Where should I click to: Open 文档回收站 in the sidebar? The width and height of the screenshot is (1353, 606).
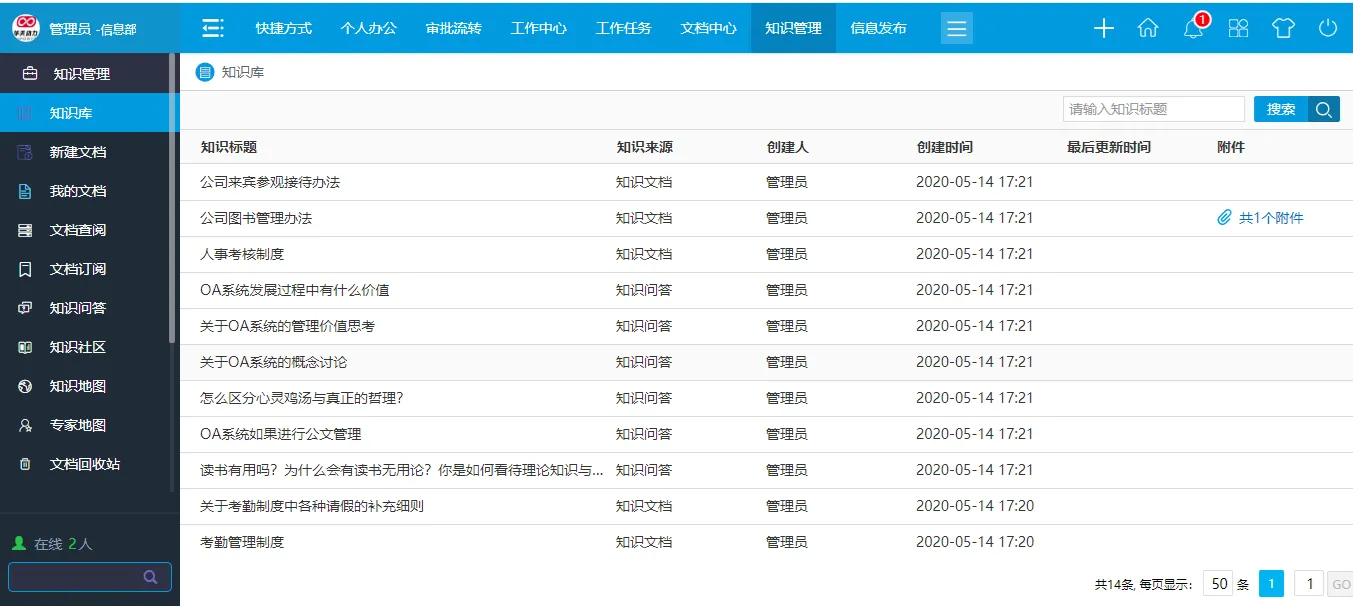(x=85, y=464)
